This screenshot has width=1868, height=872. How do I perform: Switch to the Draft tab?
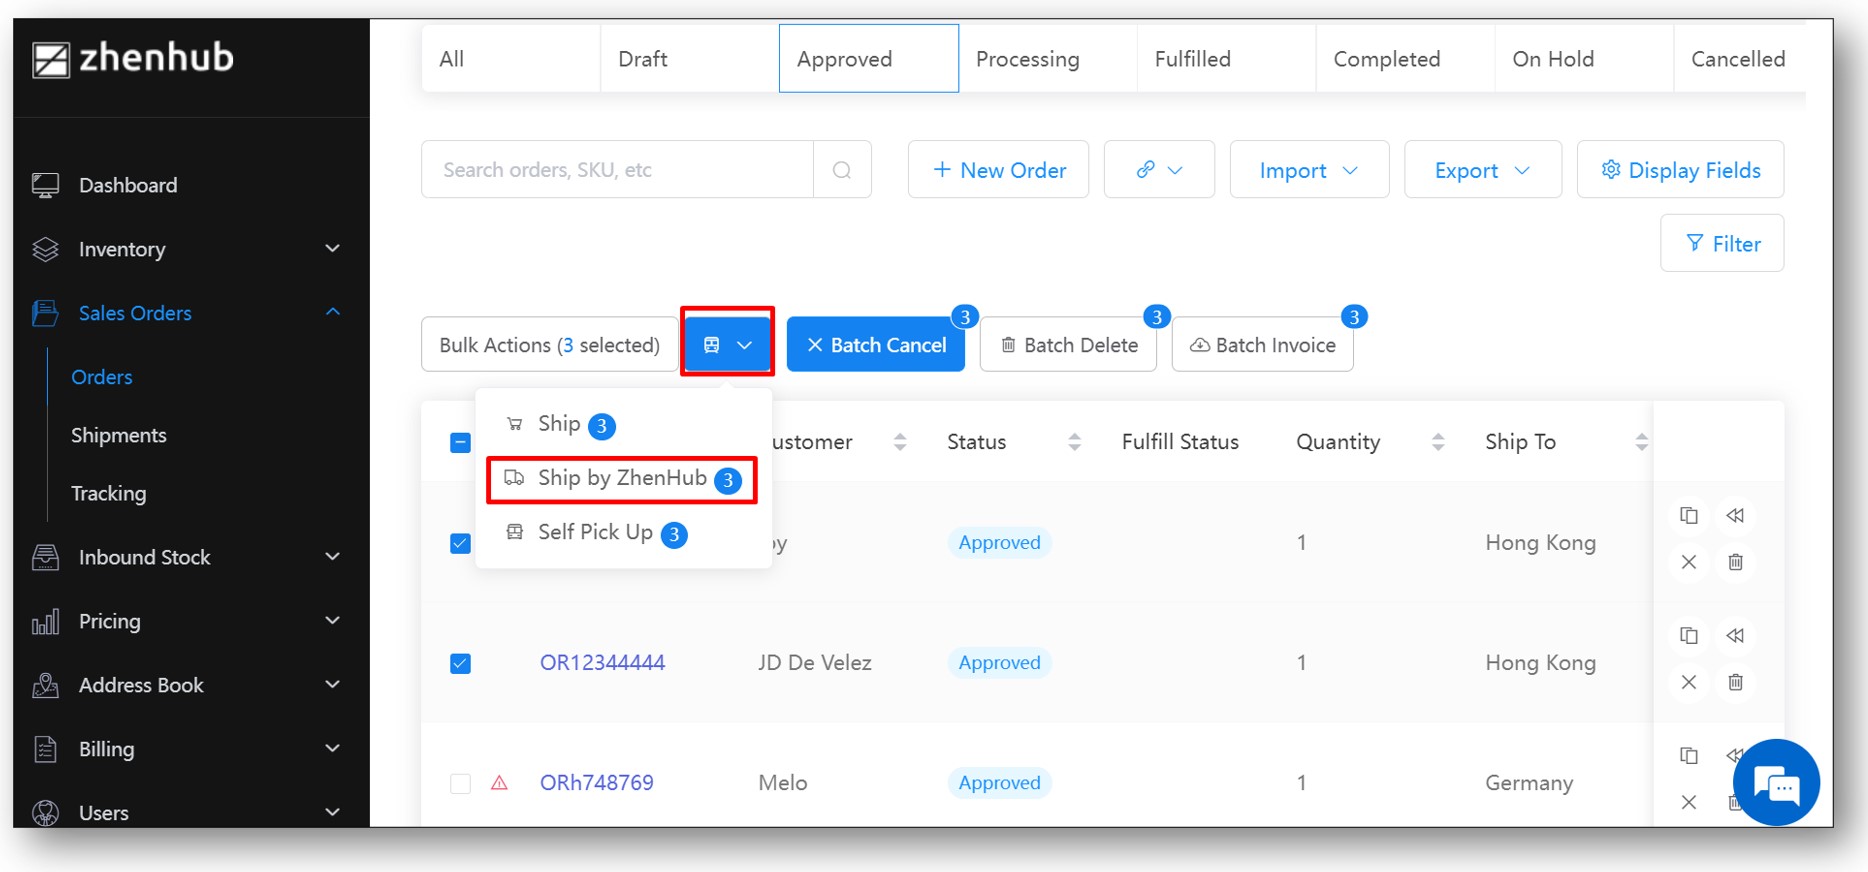pos(690,59)
